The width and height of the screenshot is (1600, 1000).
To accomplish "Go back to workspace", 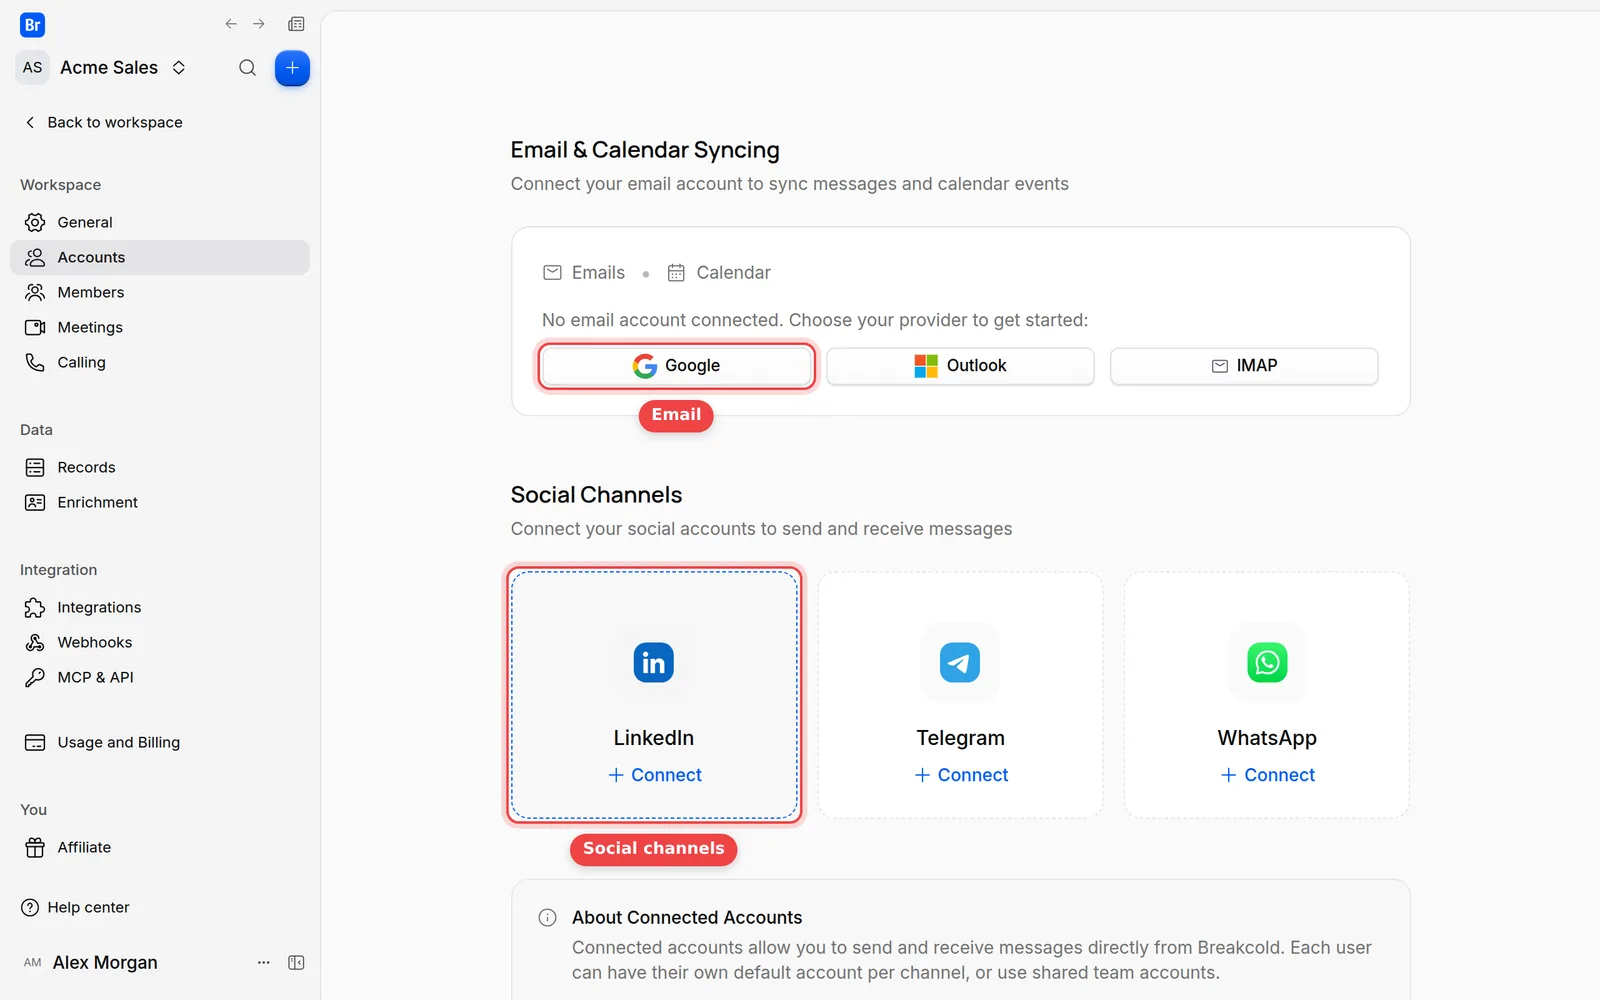I will tap(104, 122).
